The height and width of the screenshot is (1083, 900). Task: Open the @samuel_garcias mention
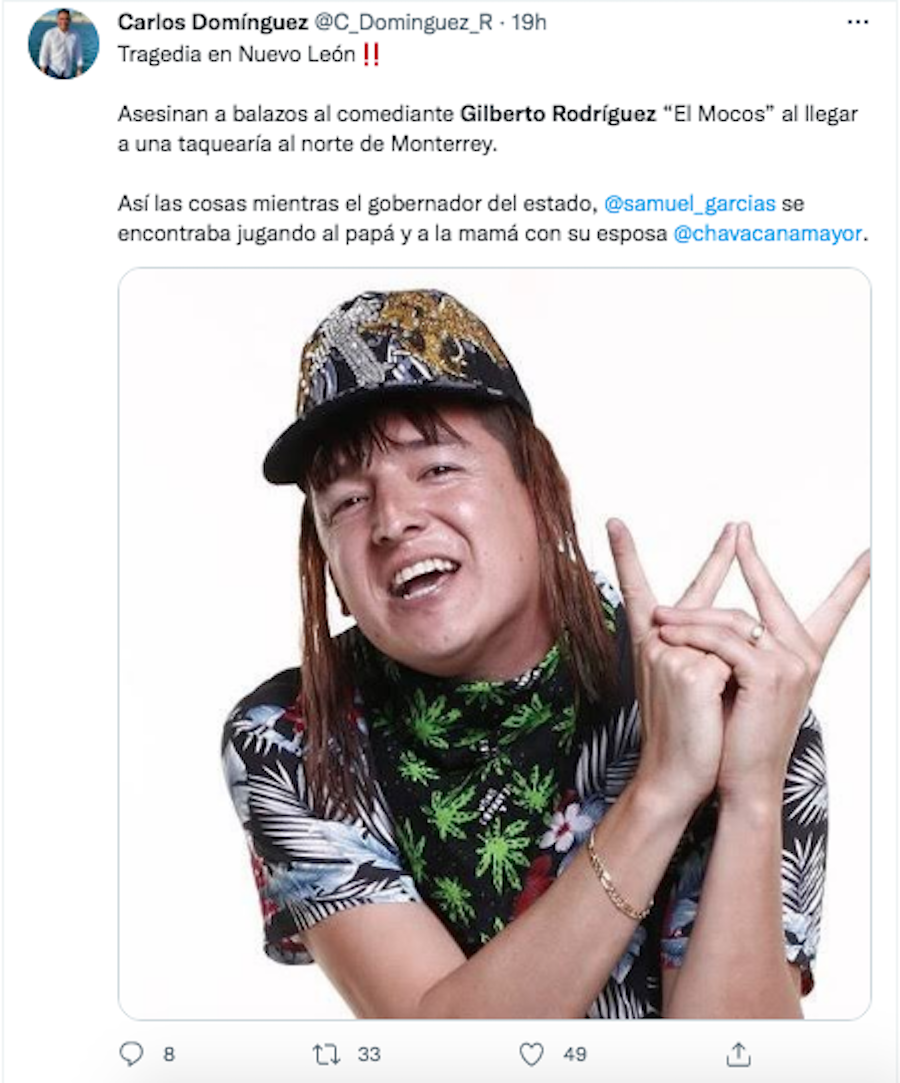click(689, 204)
